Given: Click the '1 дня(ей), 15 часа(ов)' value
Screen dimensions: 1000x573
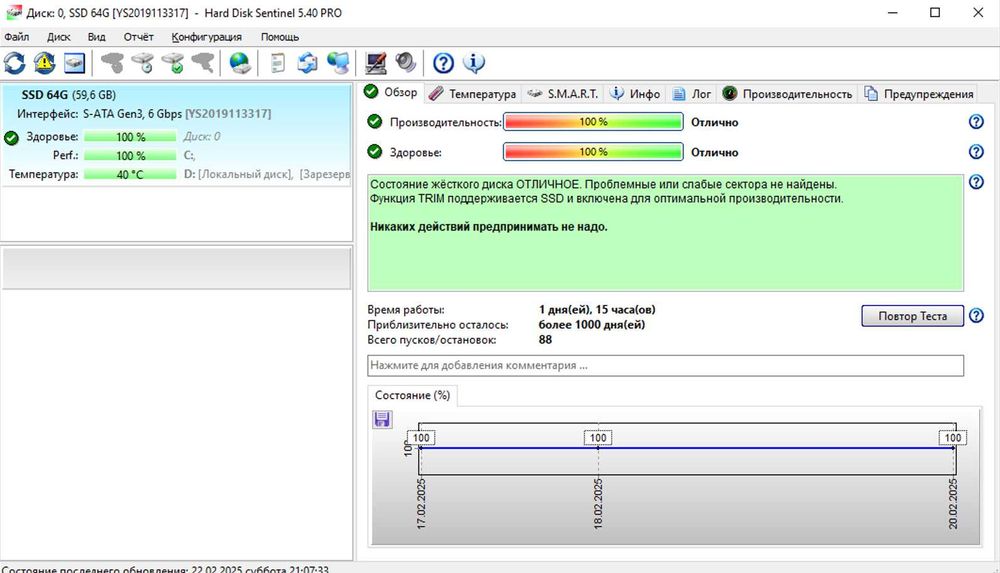Looking at the screenshot, I should click(x=597, y=309).
